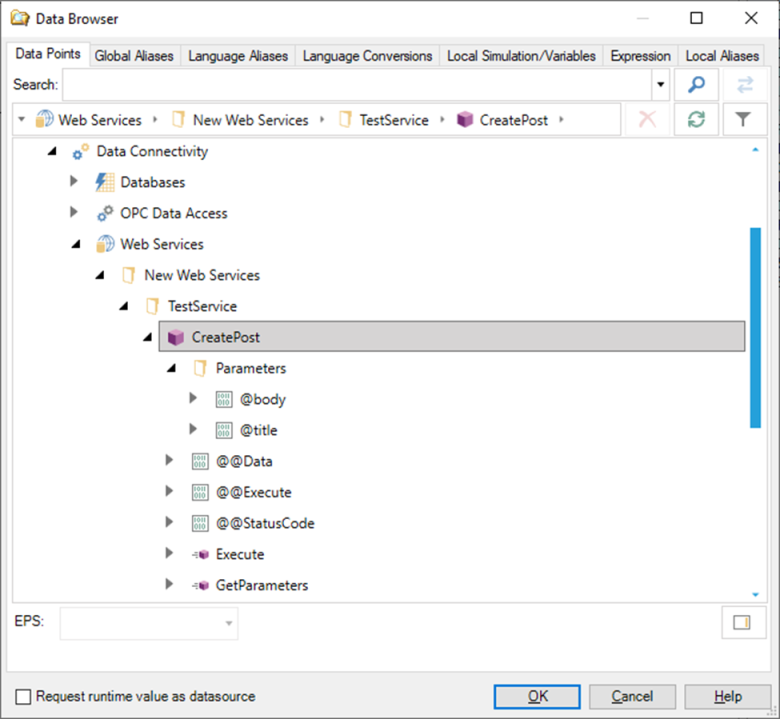The image size is (780, 719).
Task: Open the Language Conversions tab
Action: point(368,56)
